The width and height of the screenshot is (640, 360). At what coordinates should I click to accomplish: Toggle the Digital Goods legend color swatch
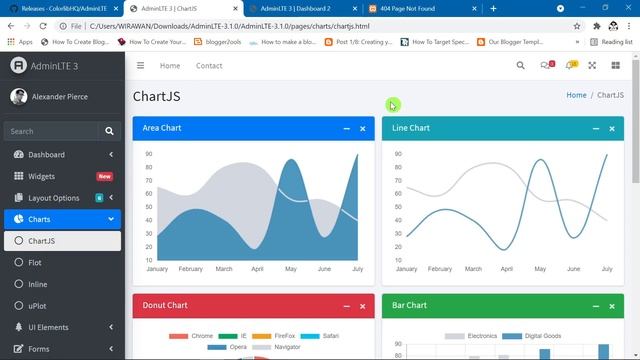[512, 336]
